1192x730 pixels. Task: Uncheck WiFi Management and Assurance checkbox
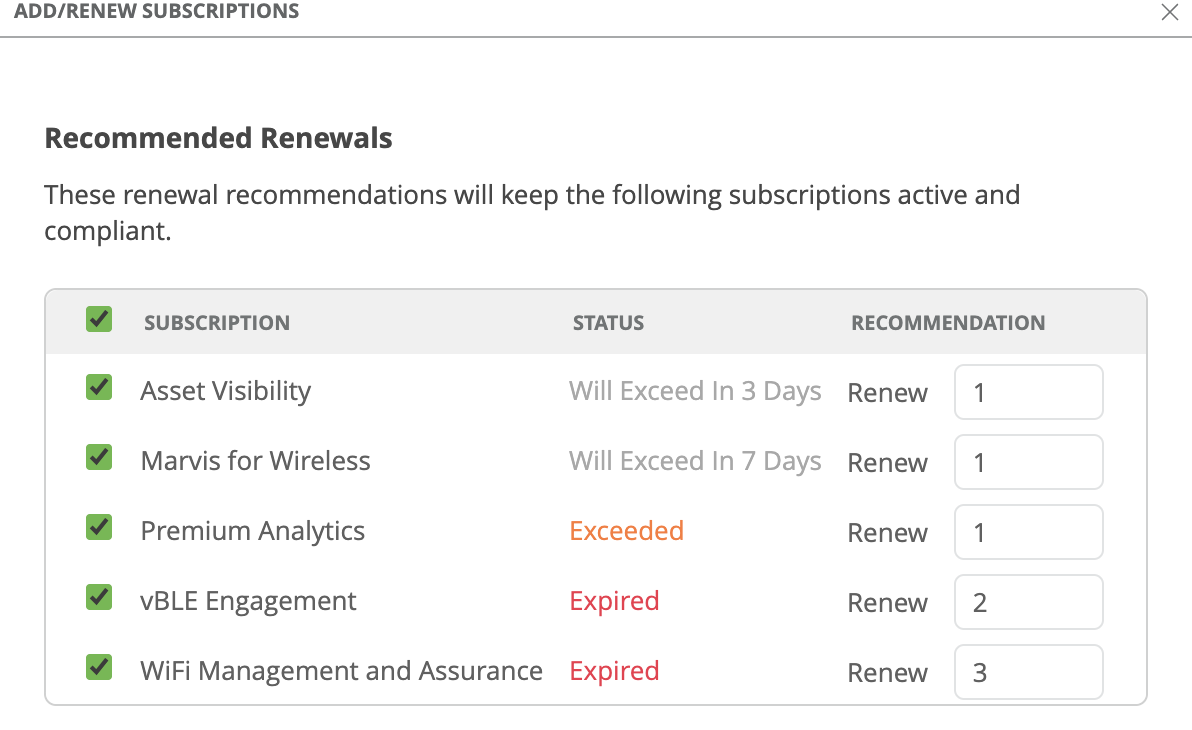[98, 668]
